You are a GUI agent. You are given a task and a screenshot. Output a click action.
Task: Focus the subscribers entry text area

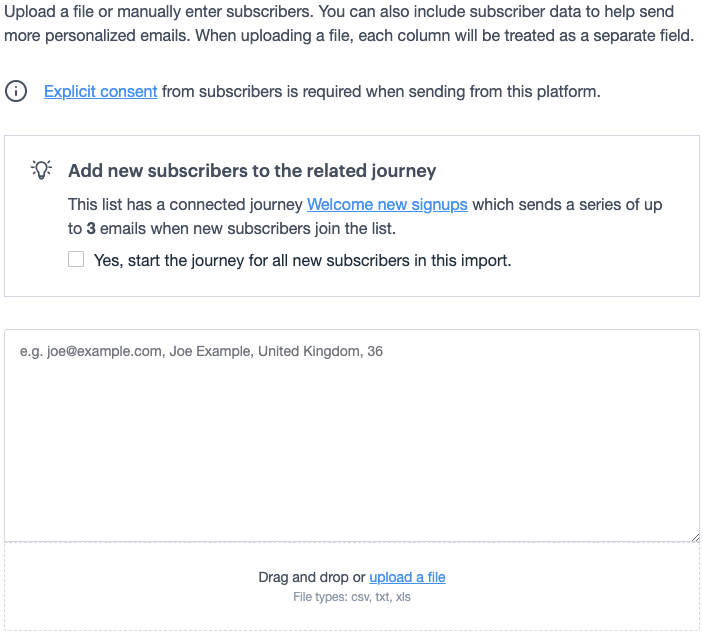coord(351,440)
